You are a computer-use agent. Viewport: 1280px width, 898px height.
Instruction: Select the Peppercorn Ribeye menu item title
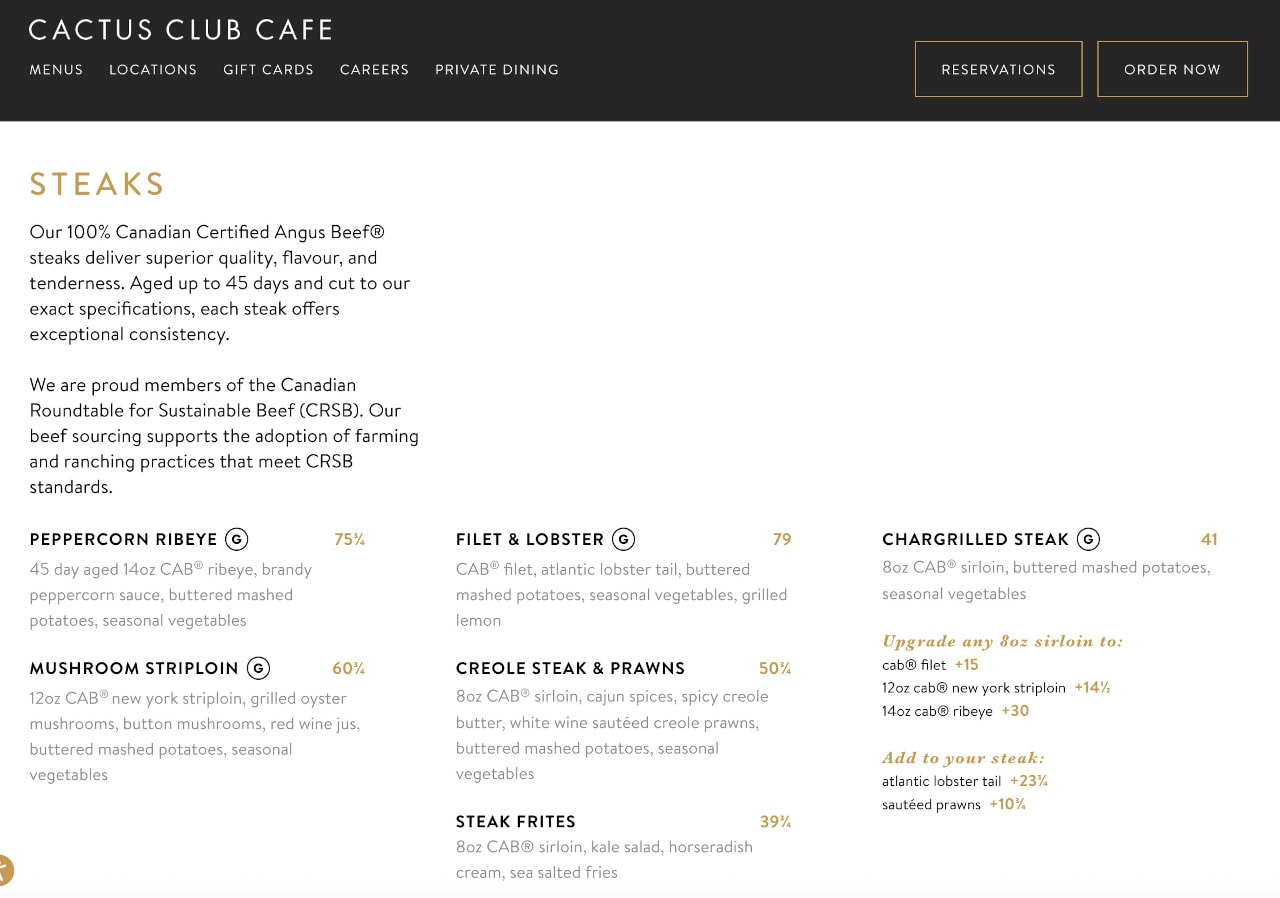pos(124,540)
